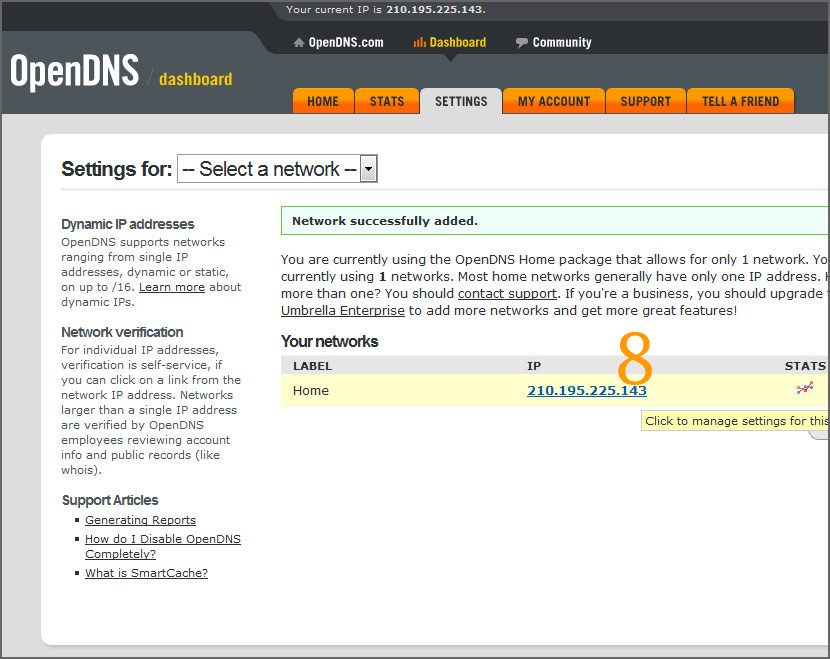The height and width of the screenshot is (659, 830).
Task: Click current IP text in top bar
Action: tap(385, 10)
